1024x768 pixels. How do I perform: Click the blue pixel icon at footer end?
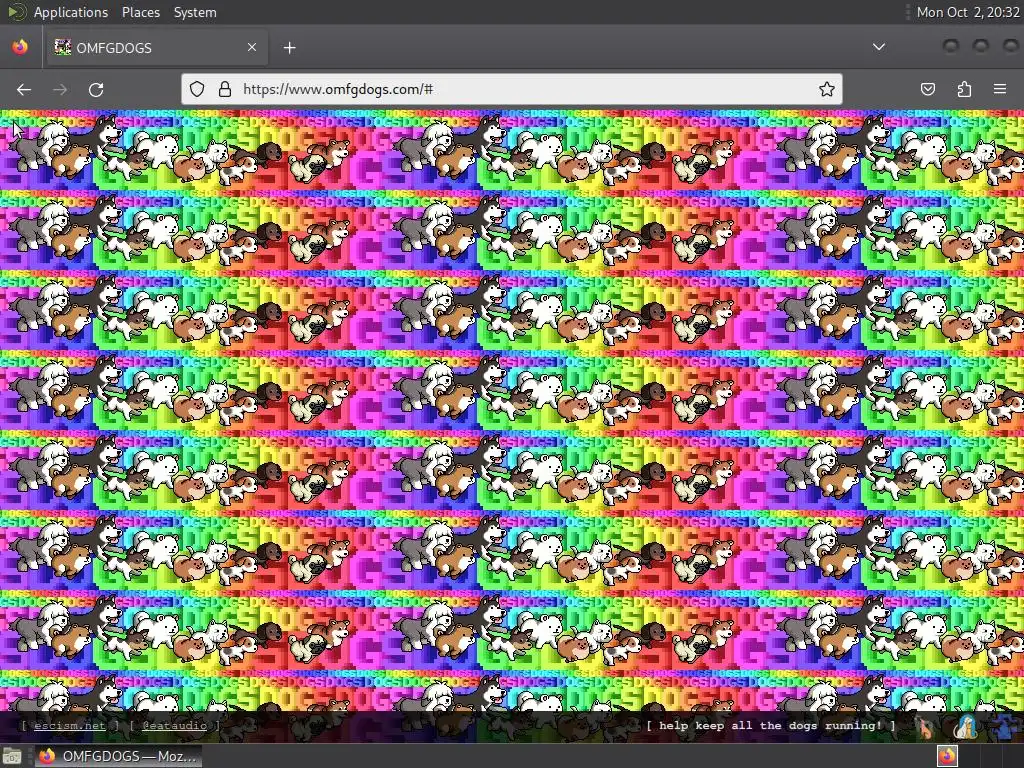[1006, 727]
